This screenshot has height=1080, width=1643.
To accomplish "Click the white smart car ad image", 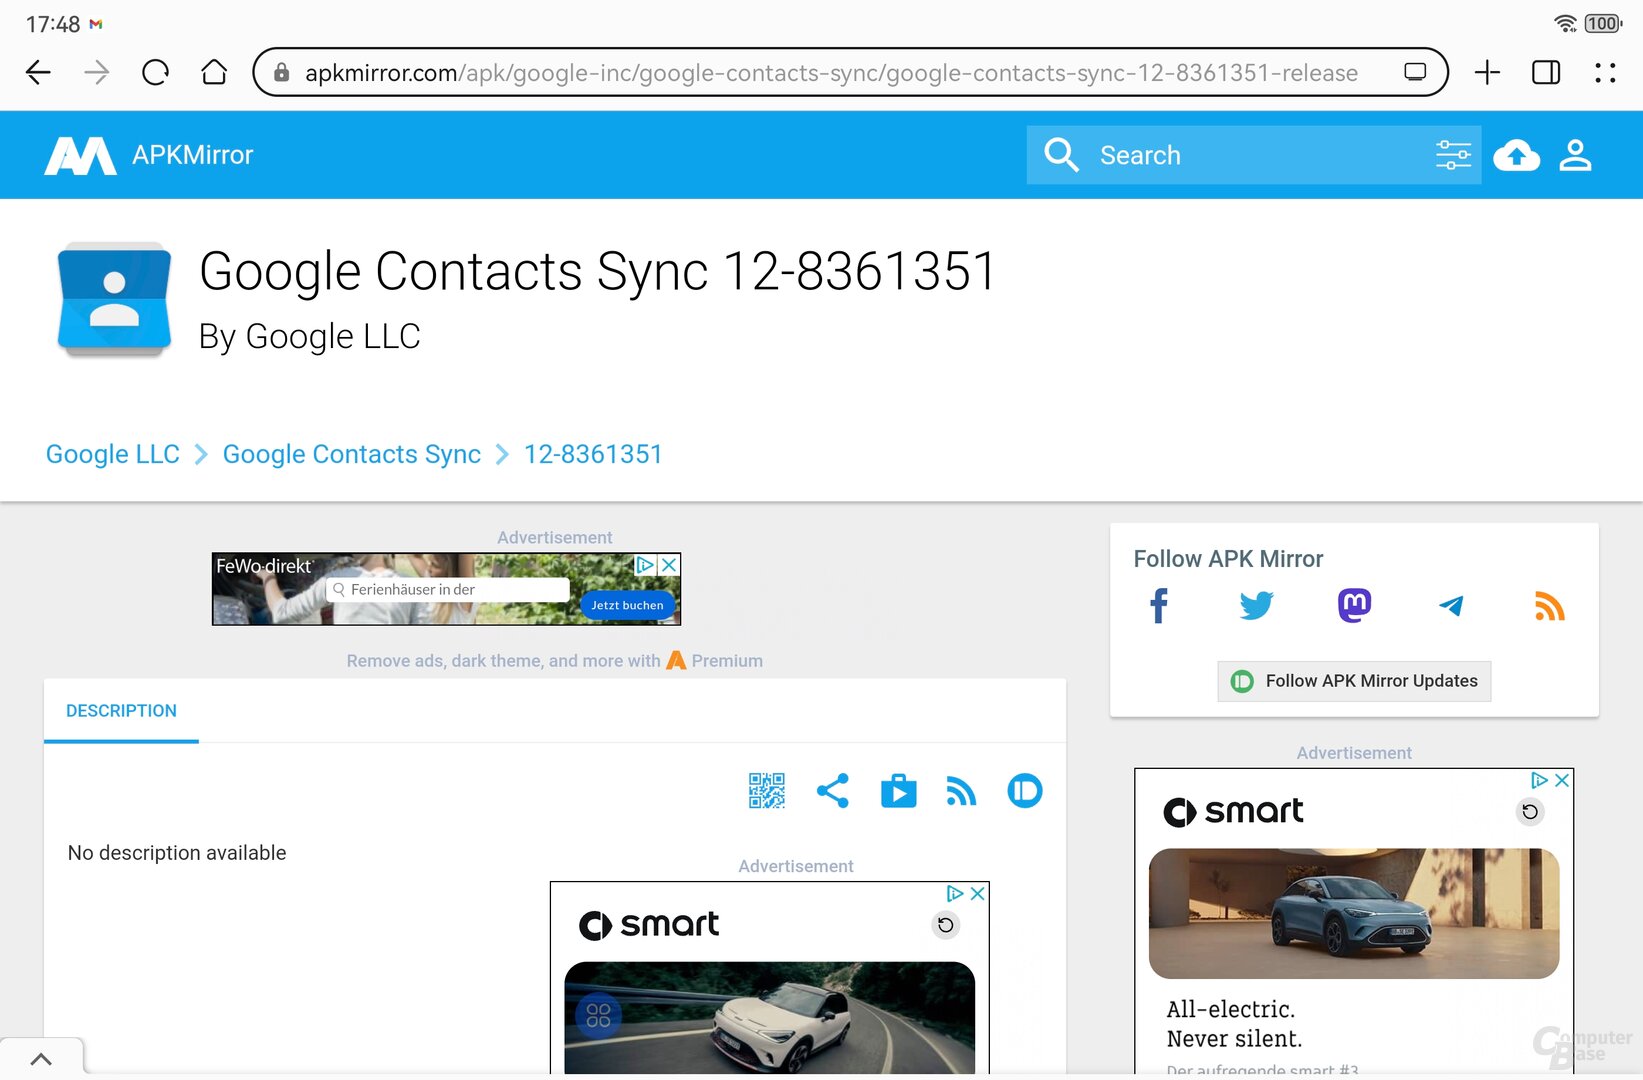I will [769, 1018].
